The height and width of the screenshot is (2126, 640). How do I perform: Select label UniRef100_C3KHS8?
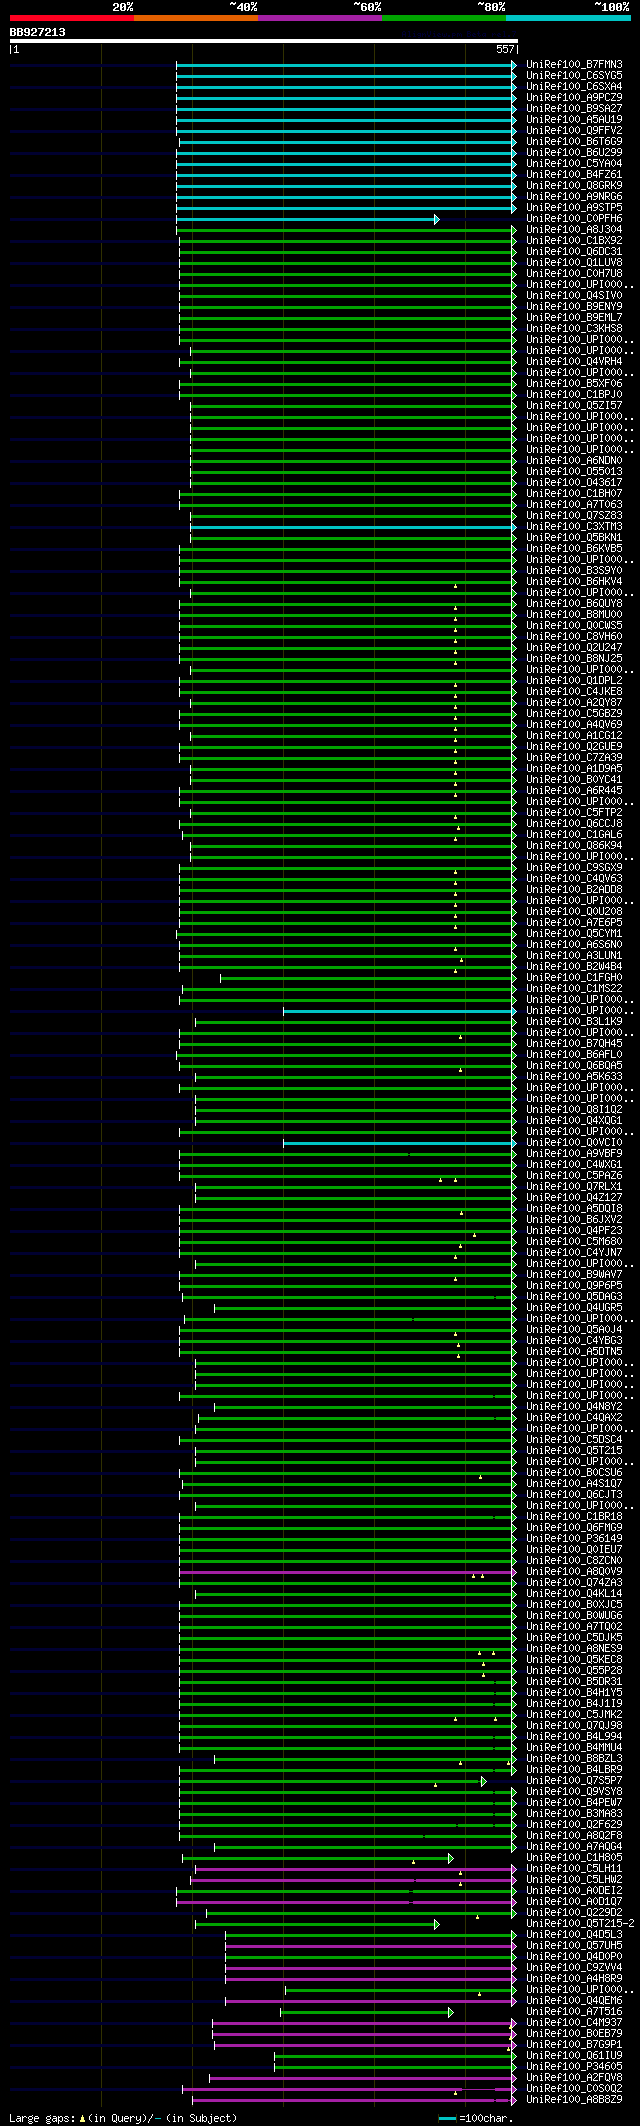pos(574,329)
